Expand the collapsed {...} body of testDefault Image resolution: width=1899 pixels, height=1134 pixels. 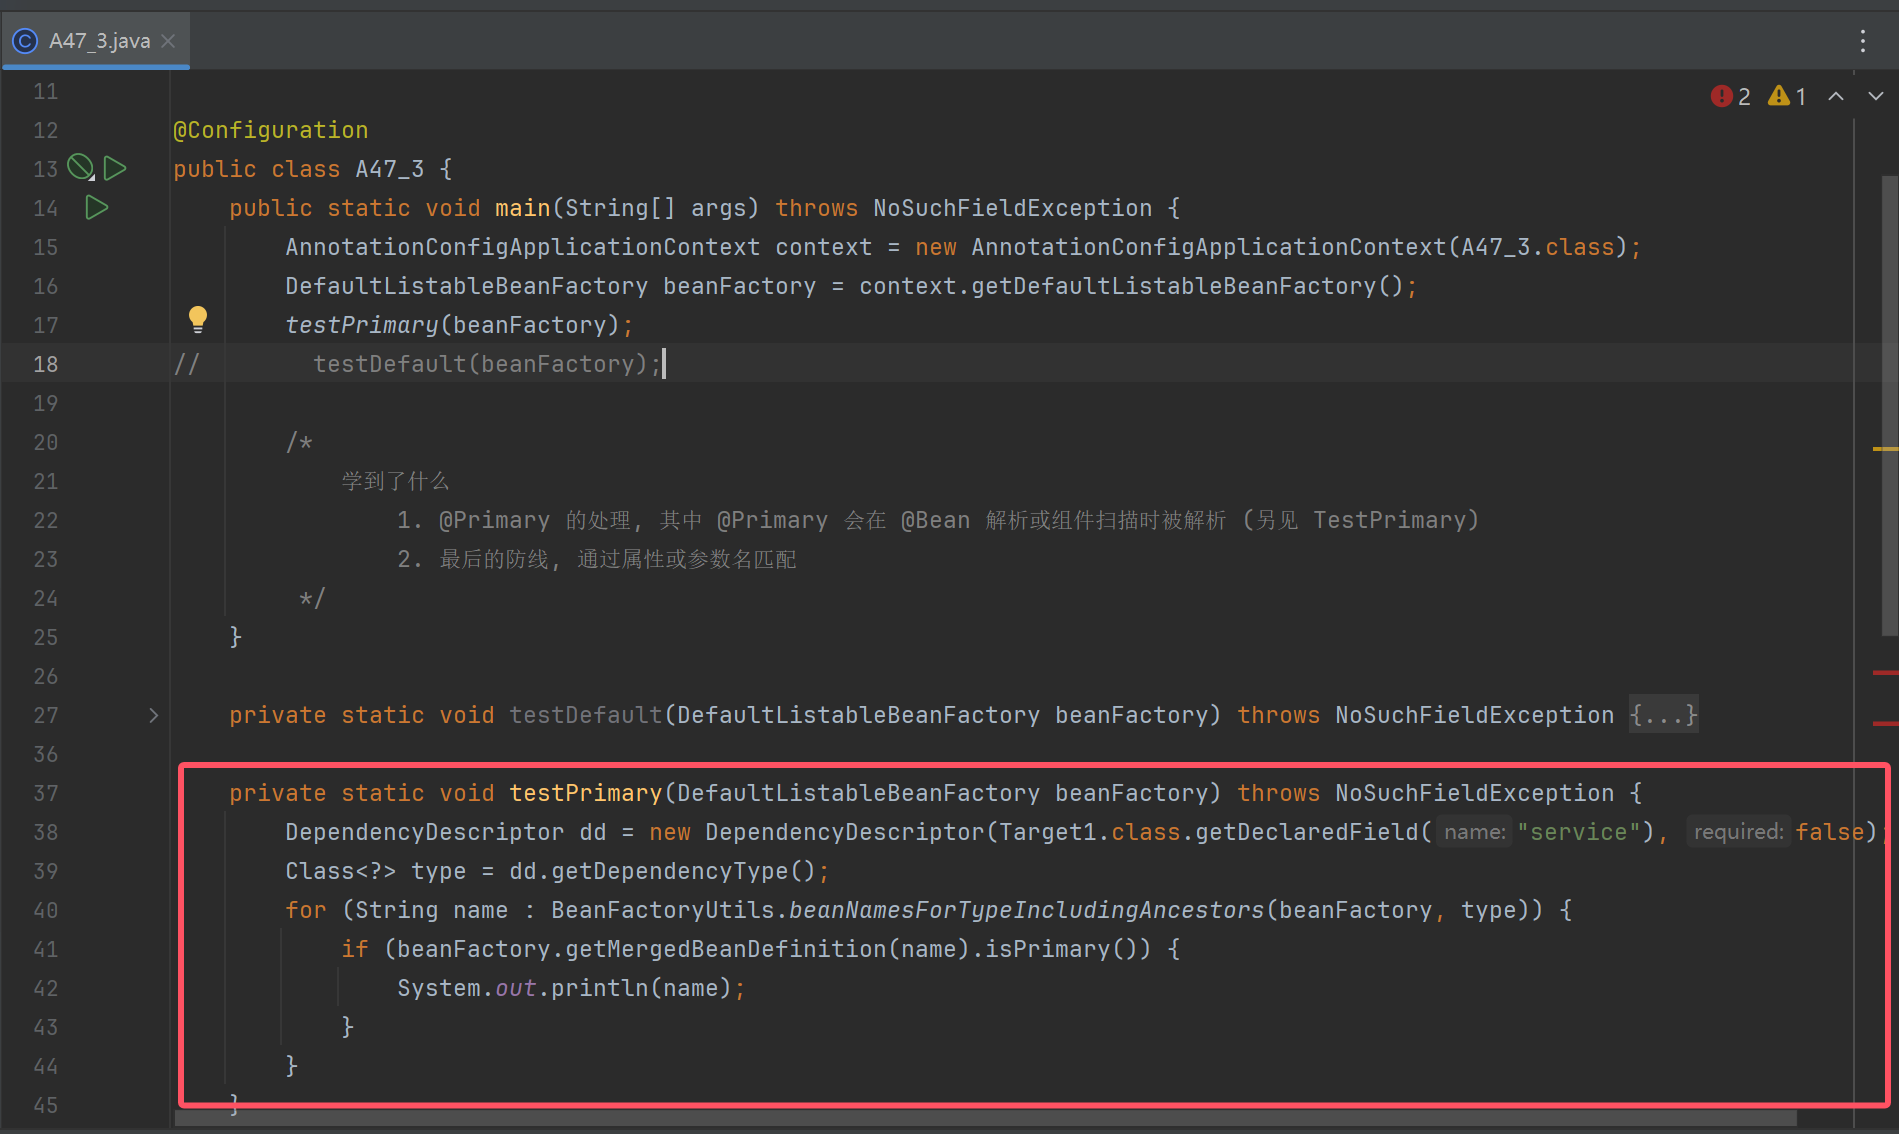(1663, 715)
